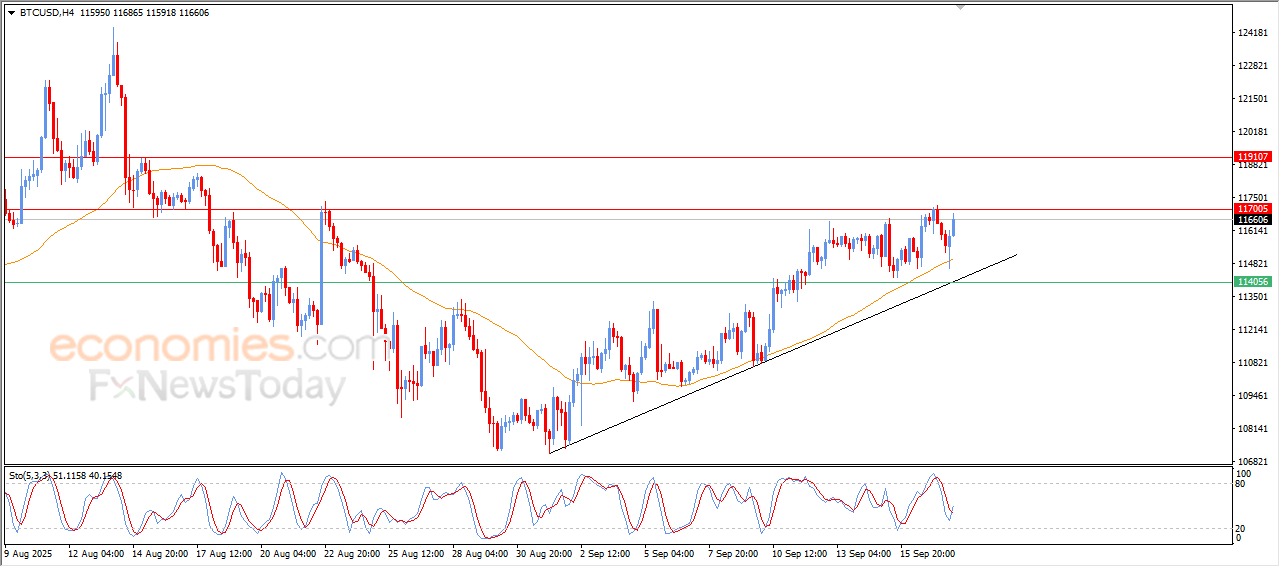Click the 22 Aug 20:00 time label
1280x567 pixels.
tap(352, 552)
